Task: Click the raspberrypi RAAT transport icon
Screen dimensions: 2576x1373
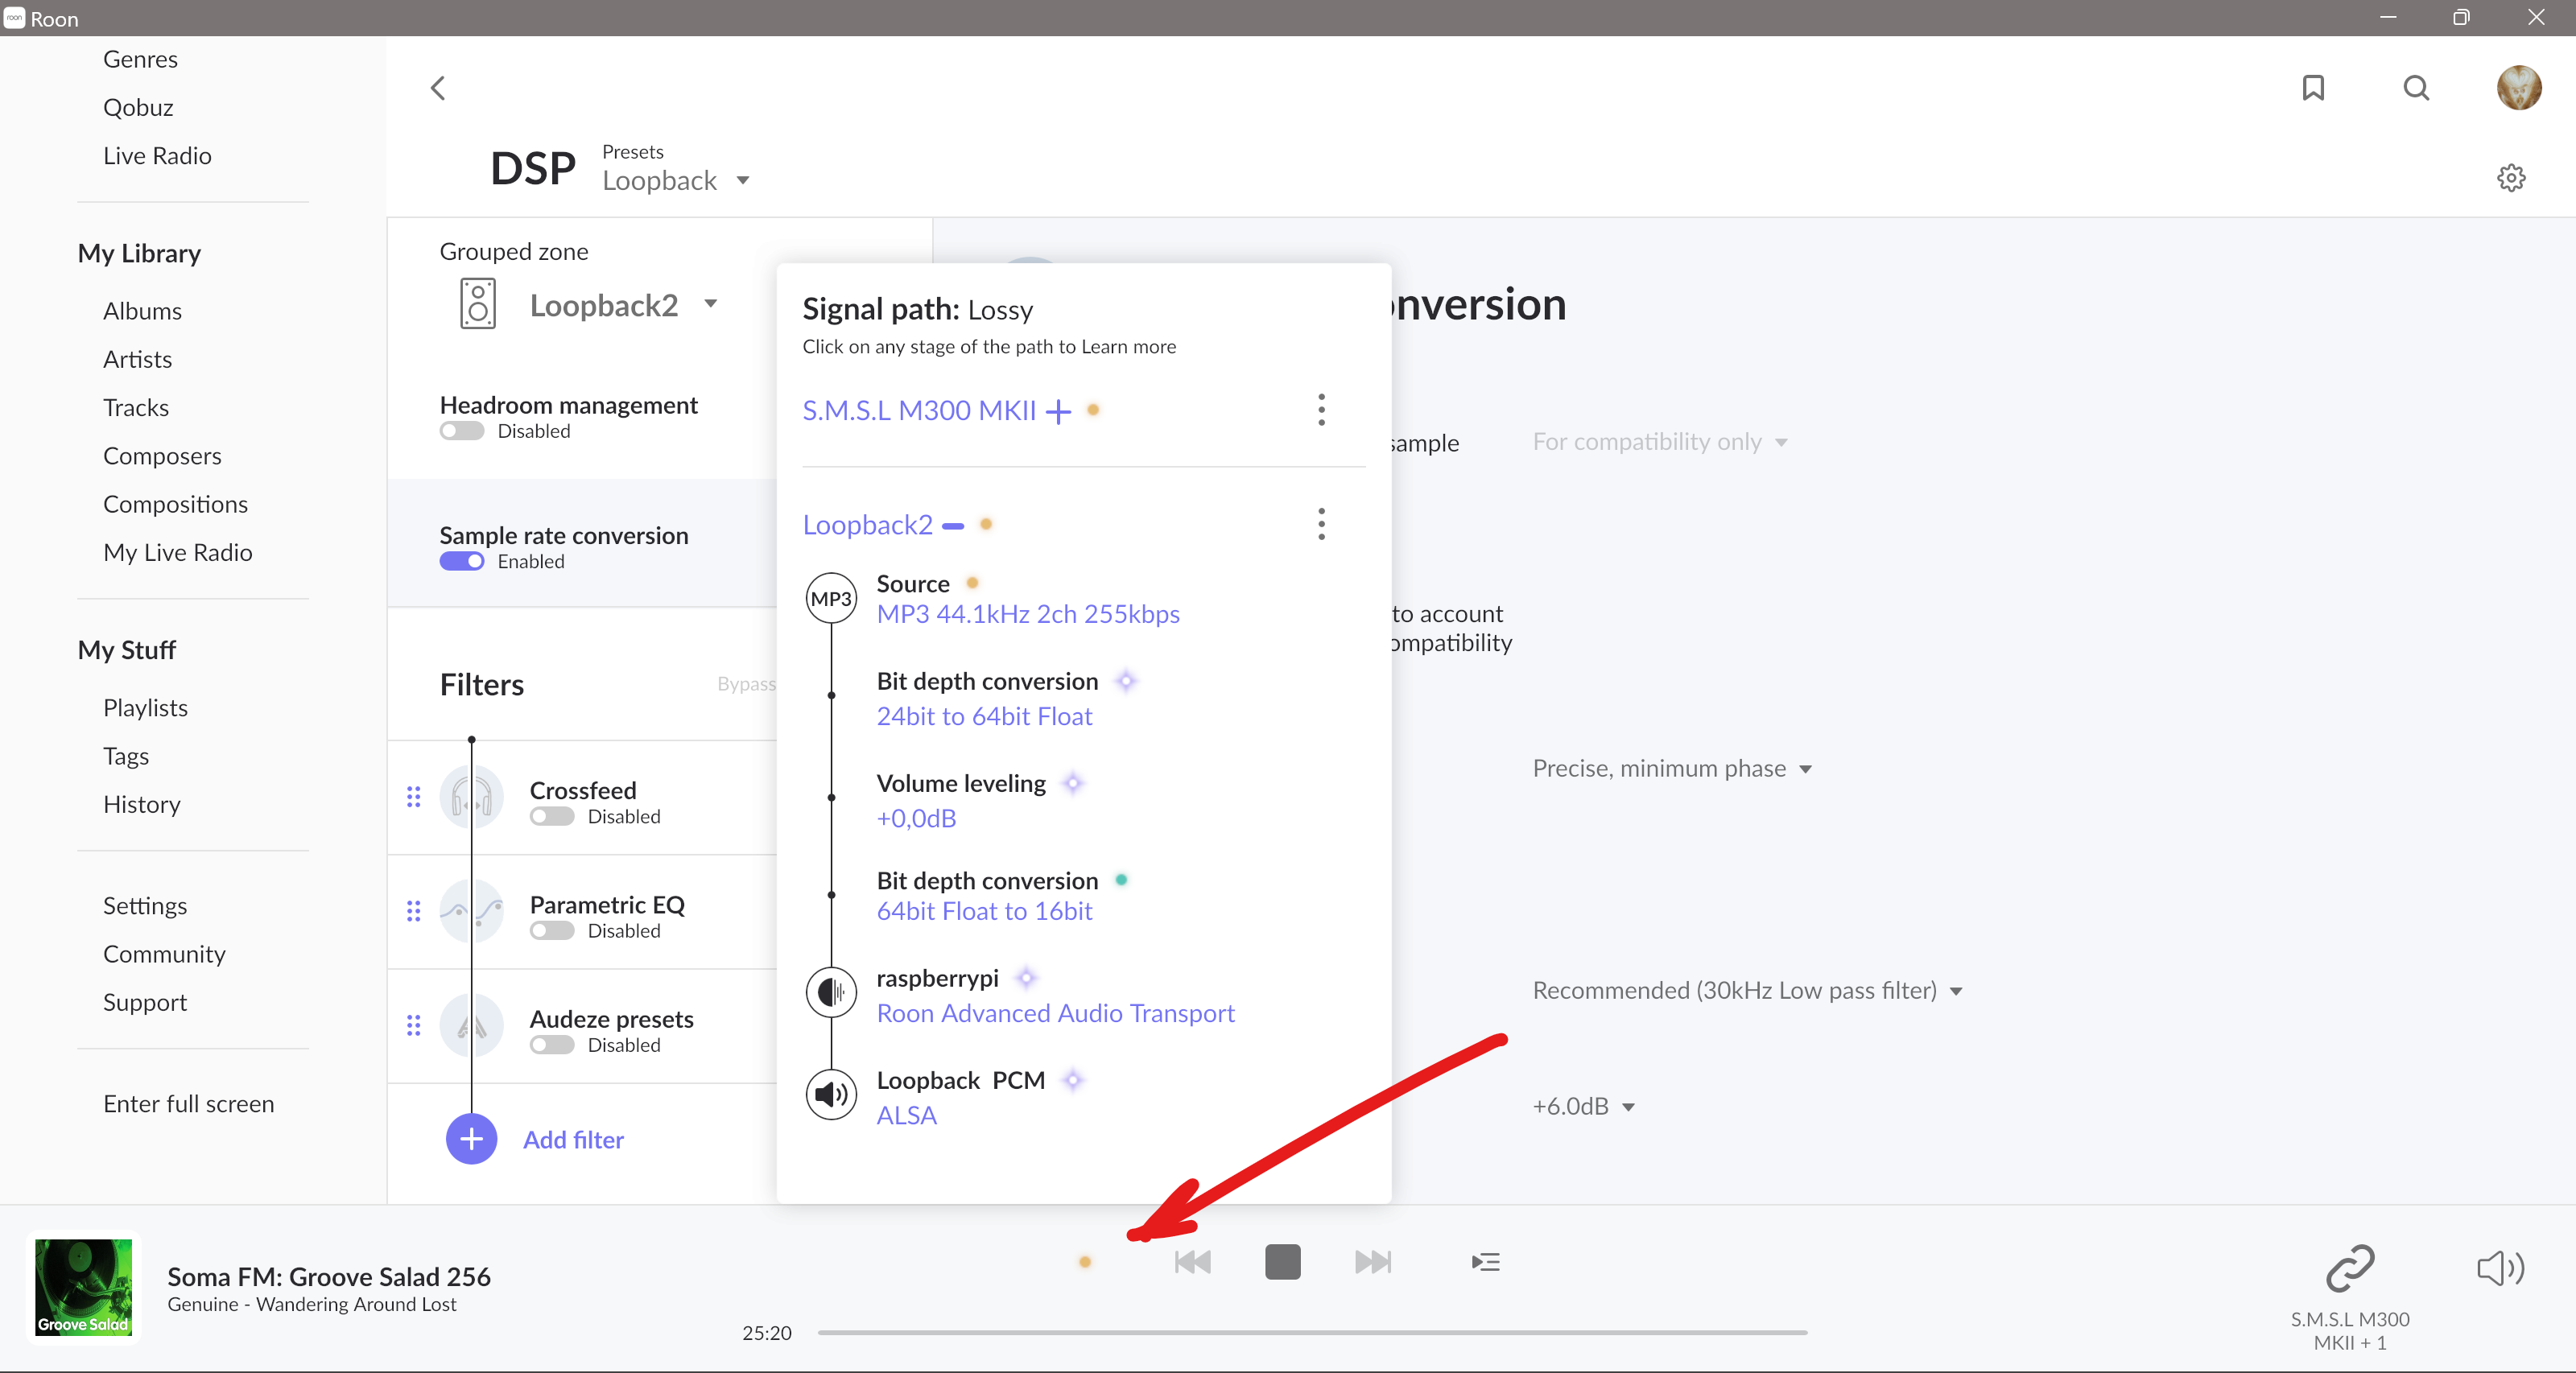Action: 831,992
